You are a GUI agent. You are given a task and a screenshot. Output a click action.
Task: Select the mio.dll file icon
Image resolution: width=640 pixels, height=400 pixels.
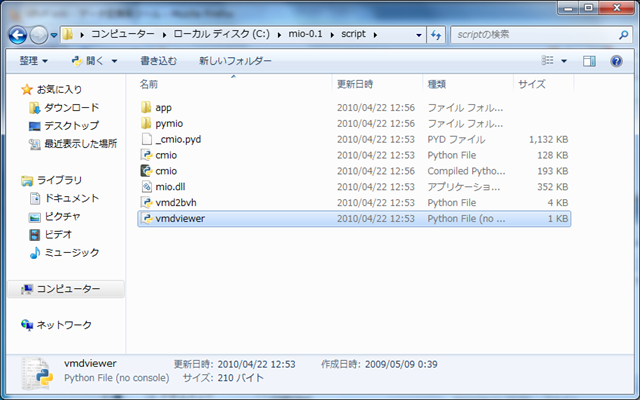(x=146, y=187)
